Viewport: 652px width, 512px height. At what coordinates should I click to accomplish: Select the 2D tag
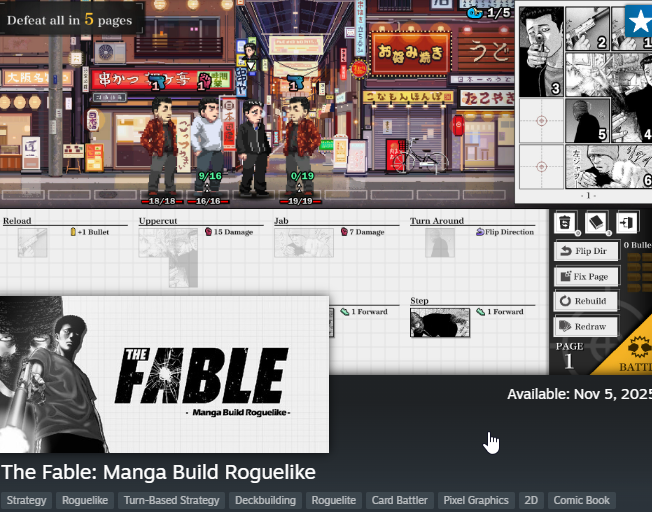[x=531, y=500]
